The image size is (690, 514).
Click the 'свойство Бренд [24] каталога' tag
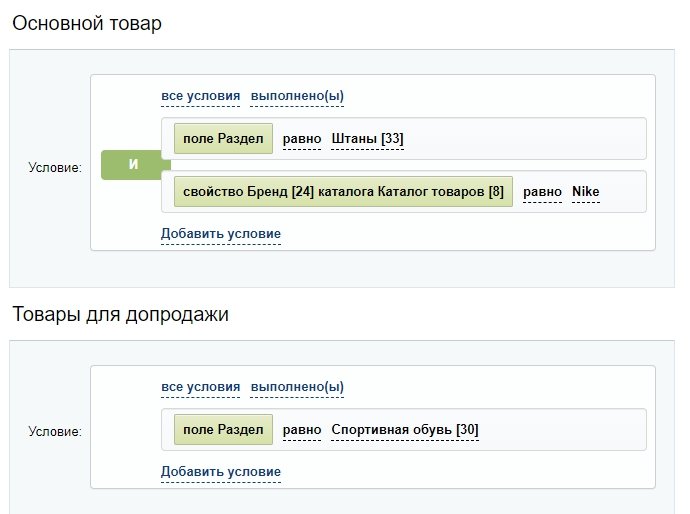343,191
